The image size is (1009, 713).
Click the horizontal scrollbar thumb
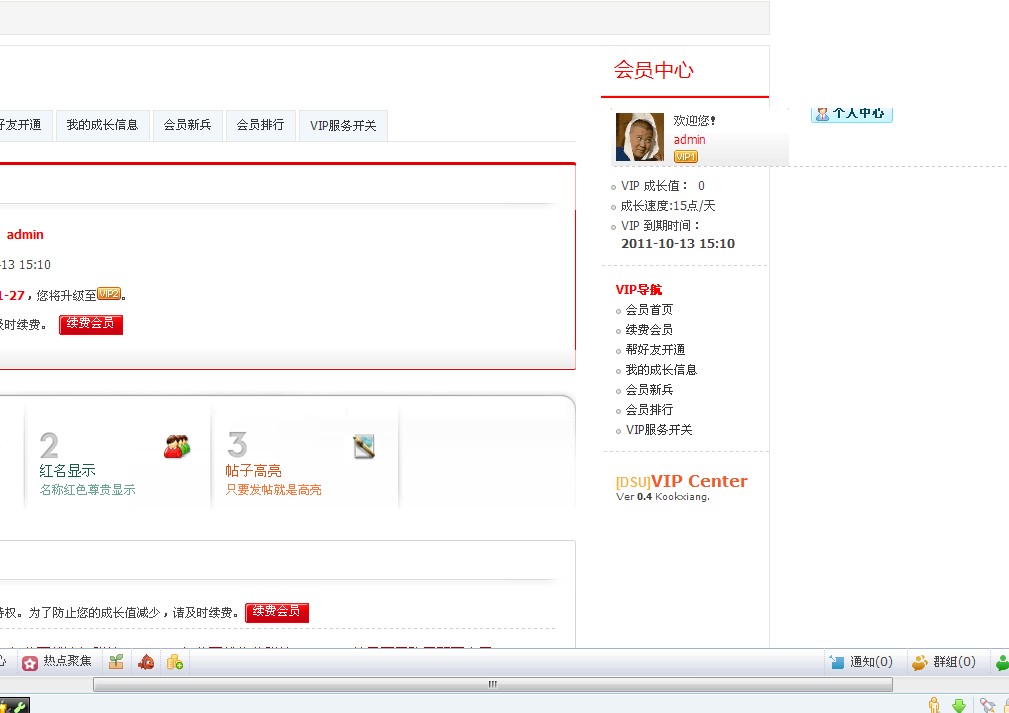click(492, 684)
